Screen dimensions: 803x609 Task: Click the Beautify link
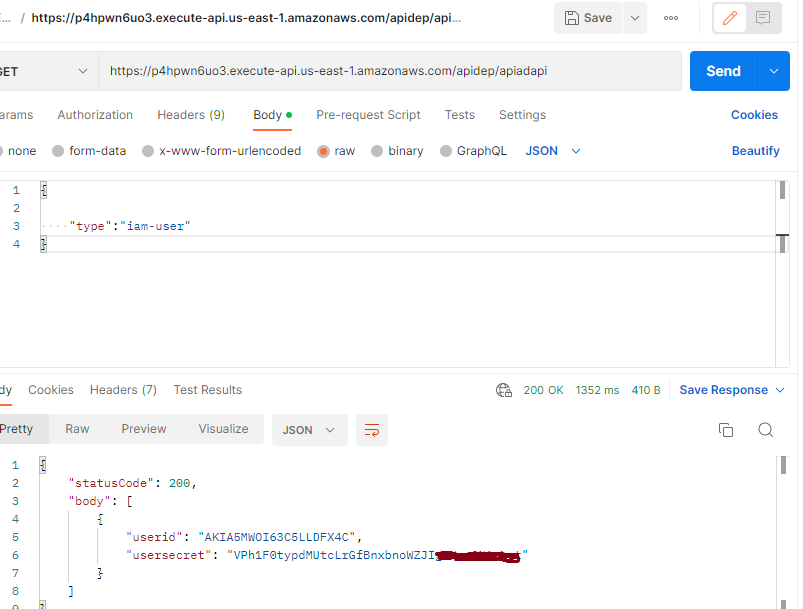(x=755, y=151)
